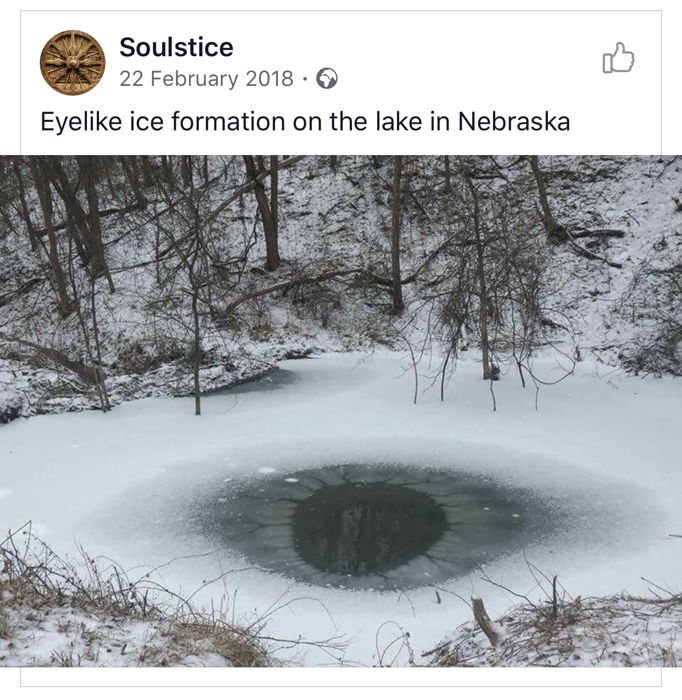Toggle like on Soulstice's post
Image resolution: width=682 pixels, height=700 pixels.
[618, 58]
